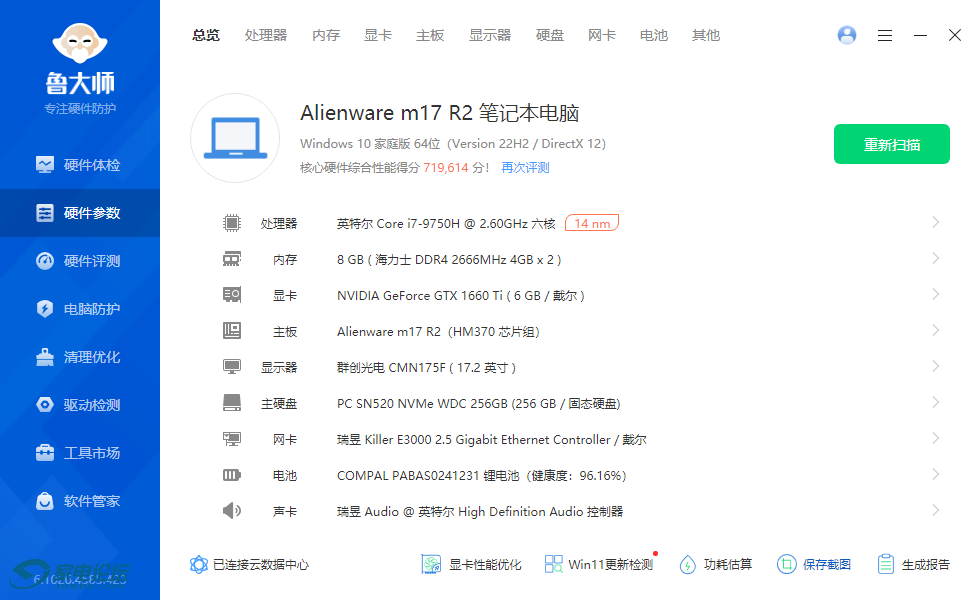This screenshot has height=600, width=980.
Task: Click the processor chip icon
Action: coord(232,223)
